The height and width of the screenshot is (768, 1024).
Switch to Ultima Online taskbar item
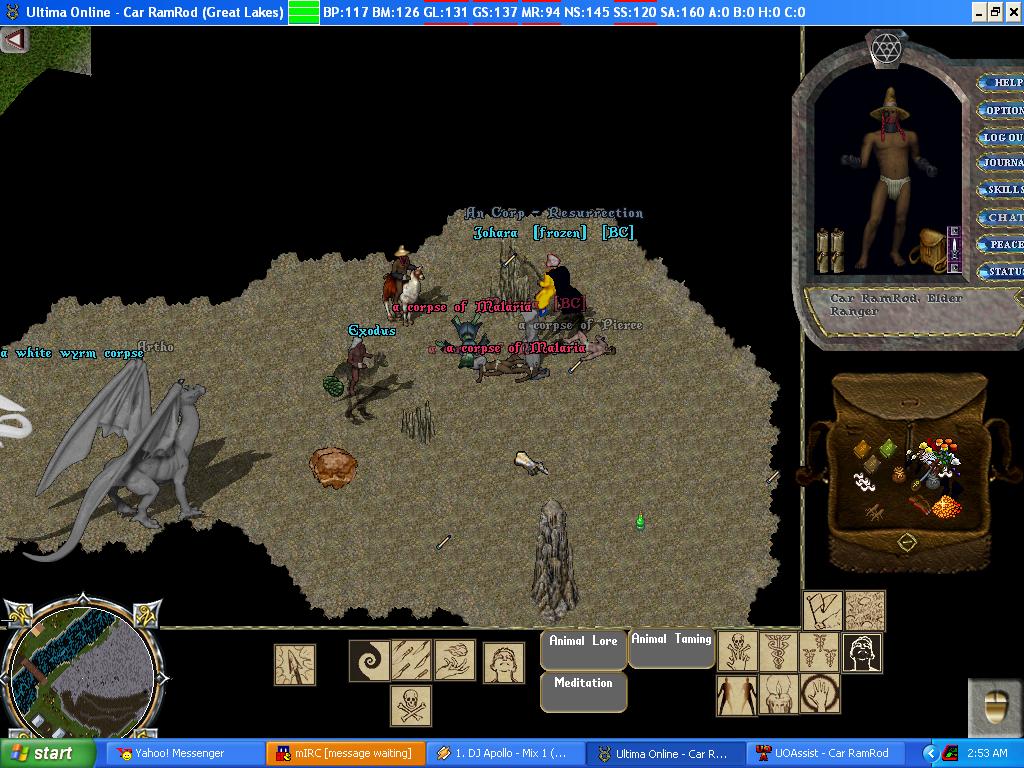pos(666,754)
